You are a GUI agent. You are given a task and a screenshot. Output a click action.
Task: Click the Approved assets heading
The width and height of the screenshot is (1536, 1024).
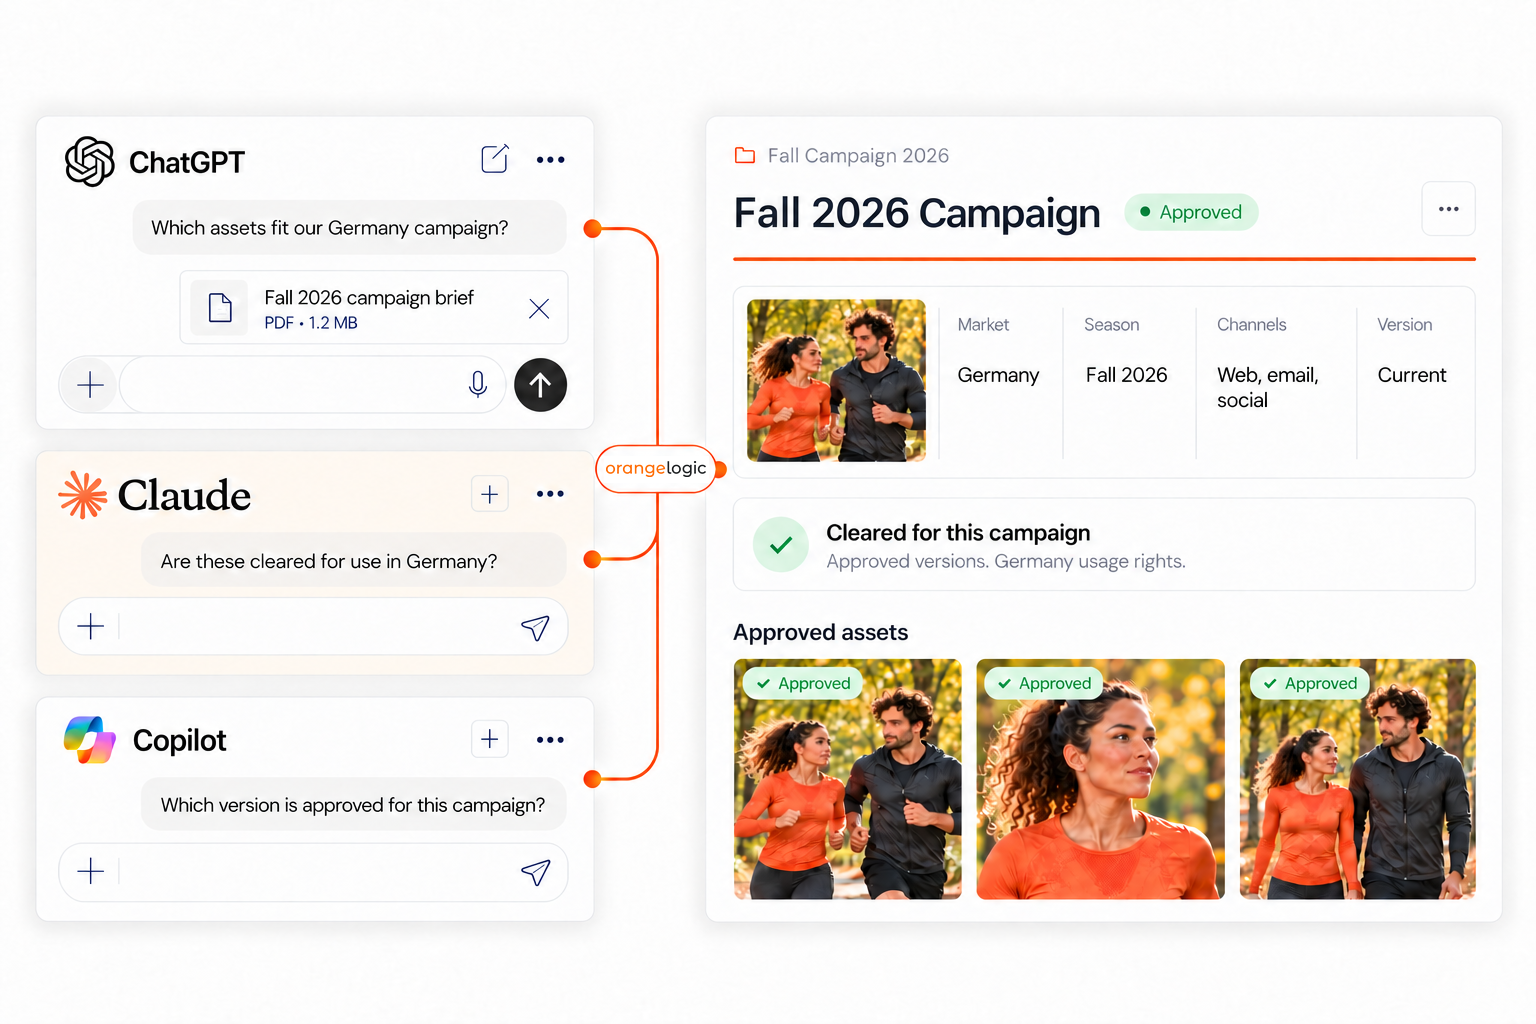pyautogui.click(x=821, y=632)
